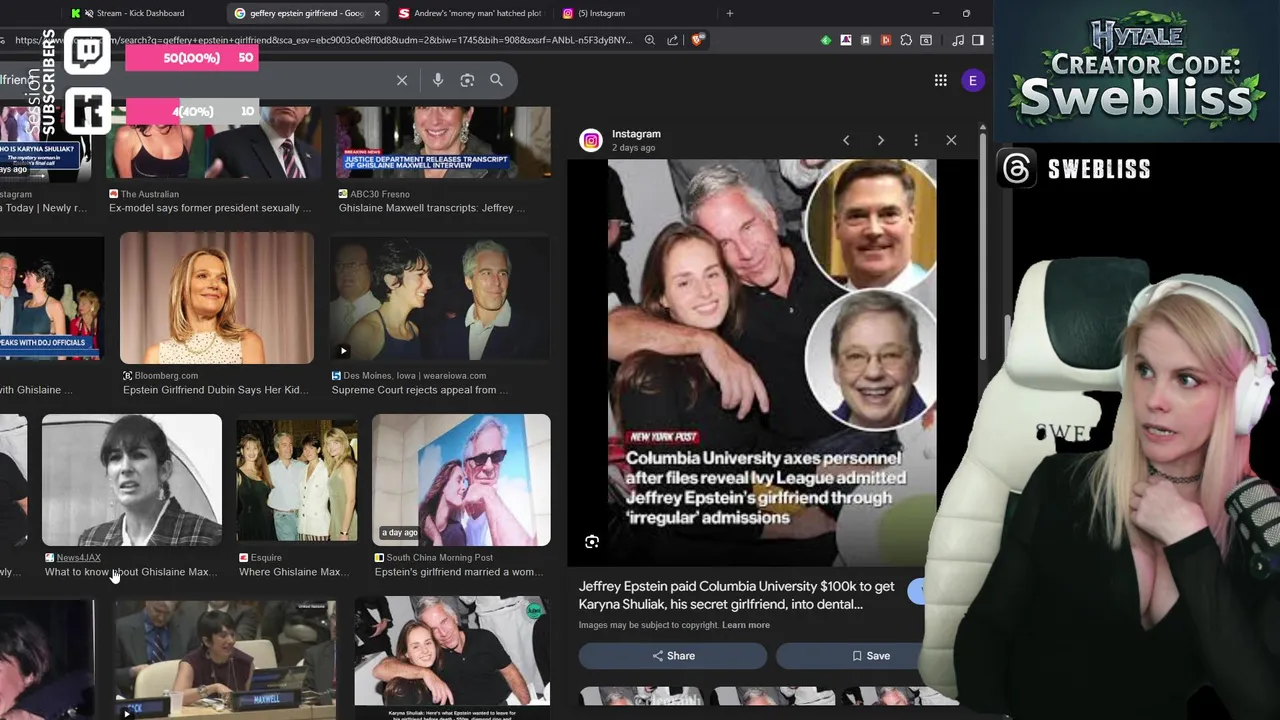
Task: Click Lens icon on previewed image
Action: [592, 541]
